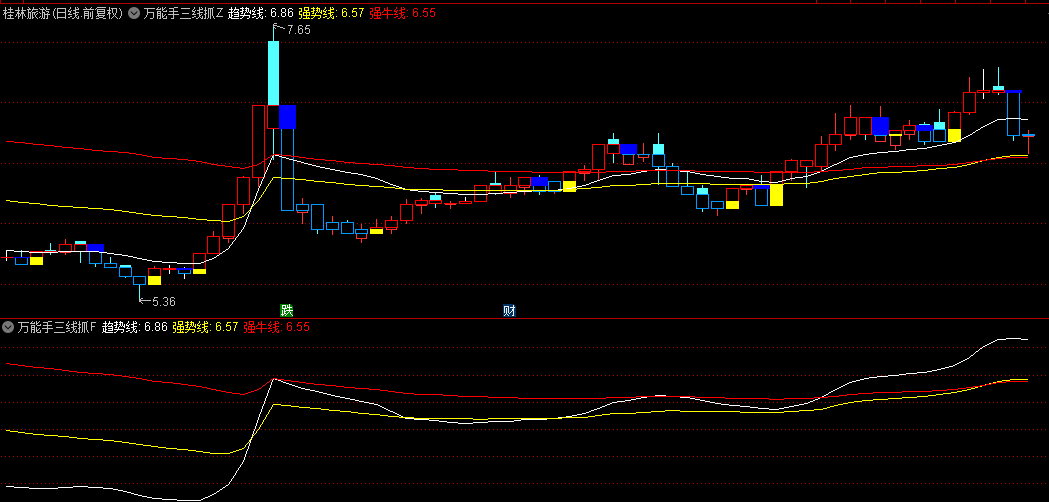Image resolution: width=1049 pixels, height=502 pixels.
Task: Click the 7.65 high price label
Action: [x=298, y=29]
